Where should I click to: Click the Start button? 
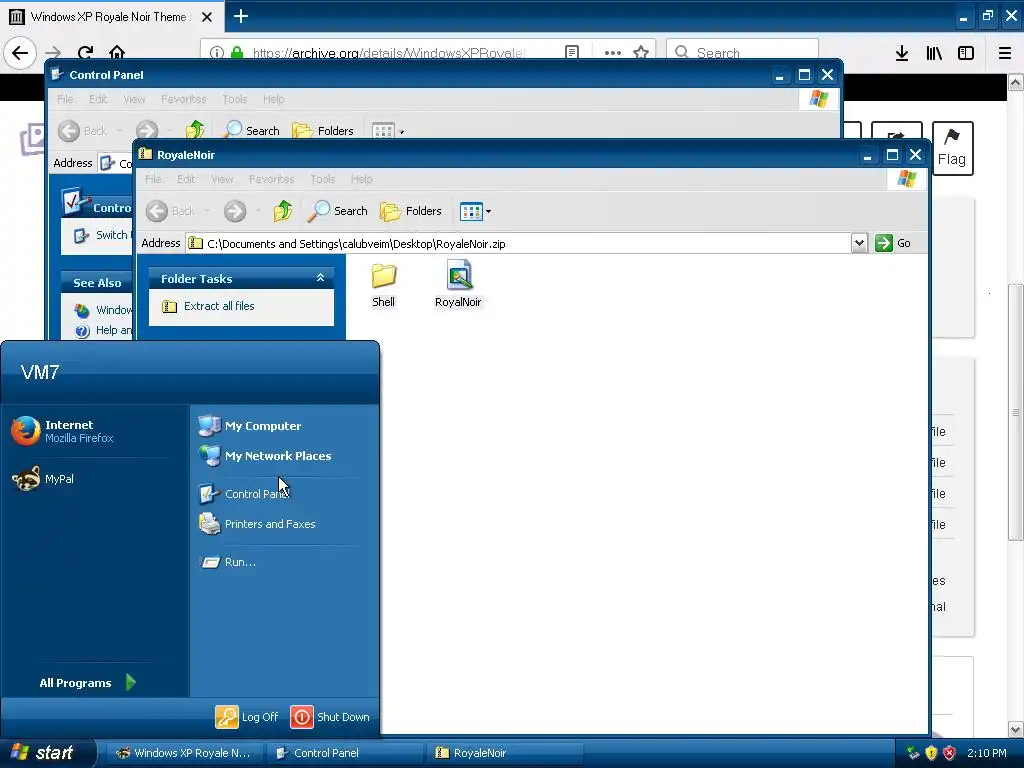pos(46,753)
